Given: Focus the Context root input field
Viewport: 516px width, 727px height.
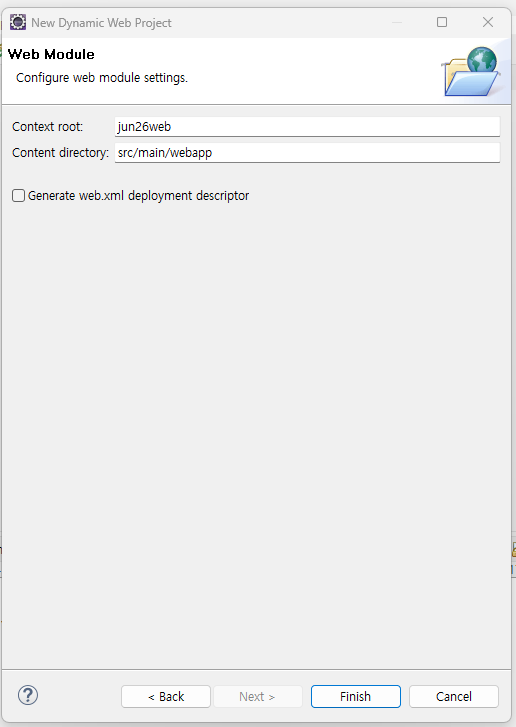Looking at the screenshot, I should 307,127.
